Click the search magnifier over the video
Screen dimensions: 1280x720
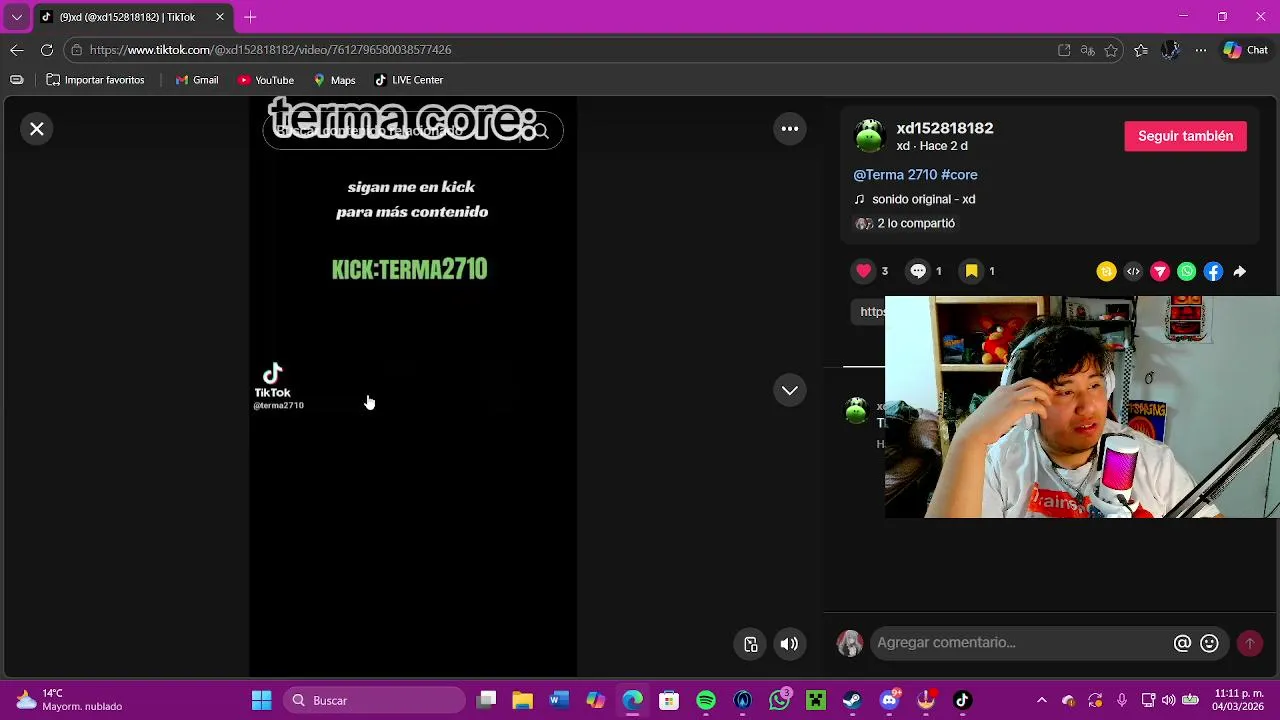(x=541, y=131)
